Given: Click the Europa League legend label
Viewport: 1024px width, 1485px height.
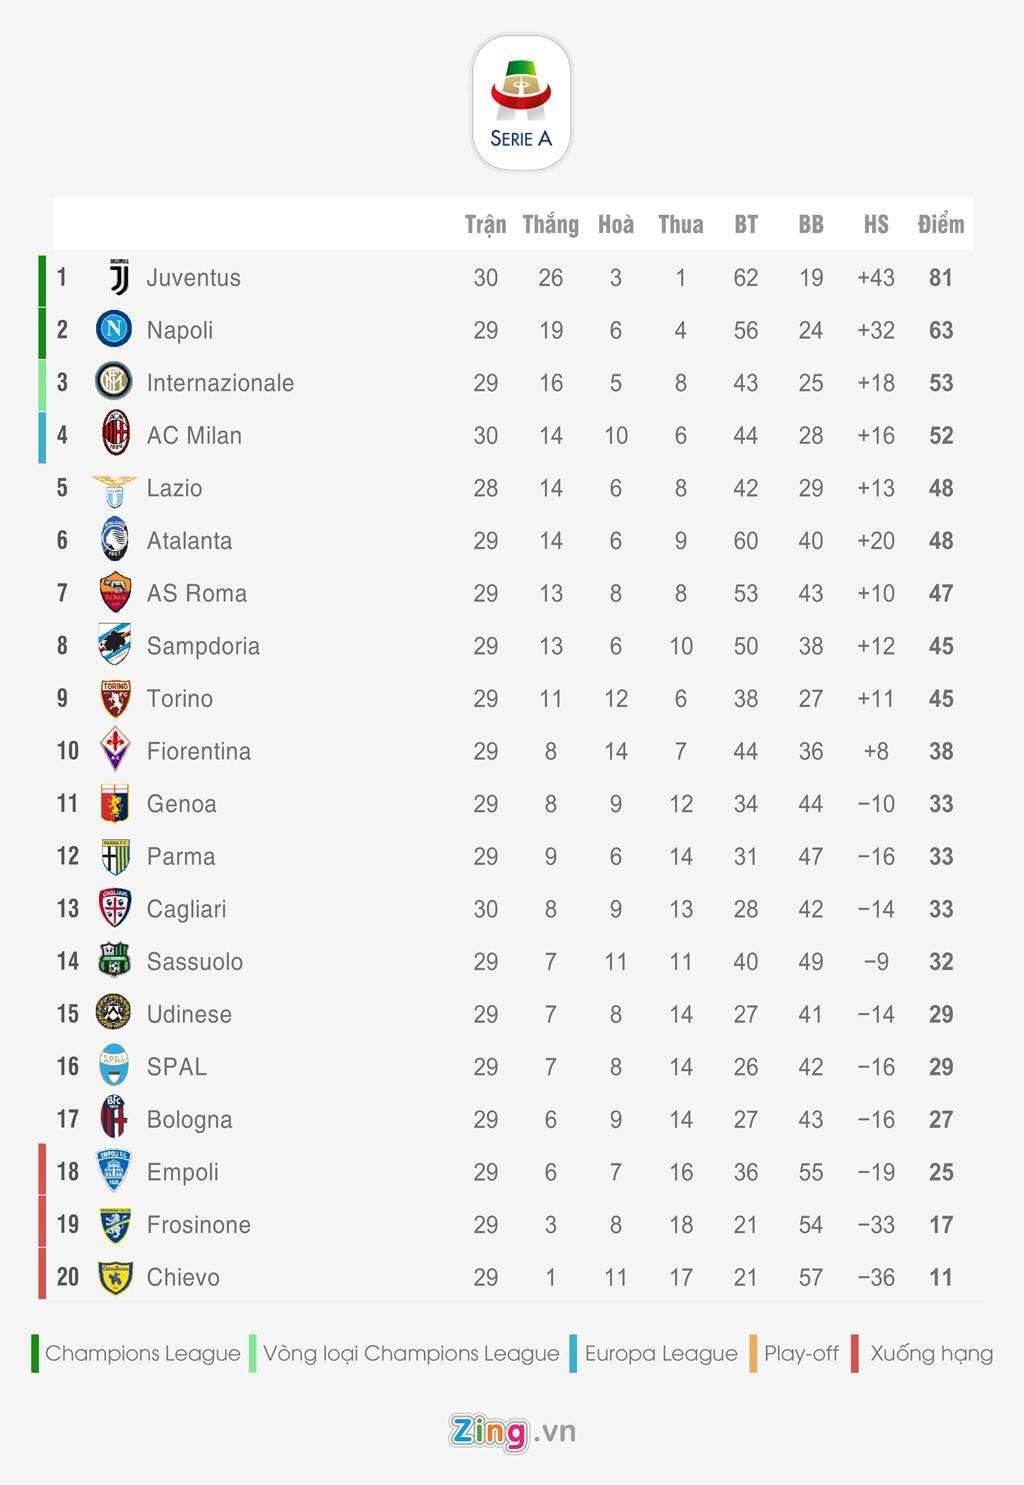Looking at the screenshot, I should [661, 1353].
